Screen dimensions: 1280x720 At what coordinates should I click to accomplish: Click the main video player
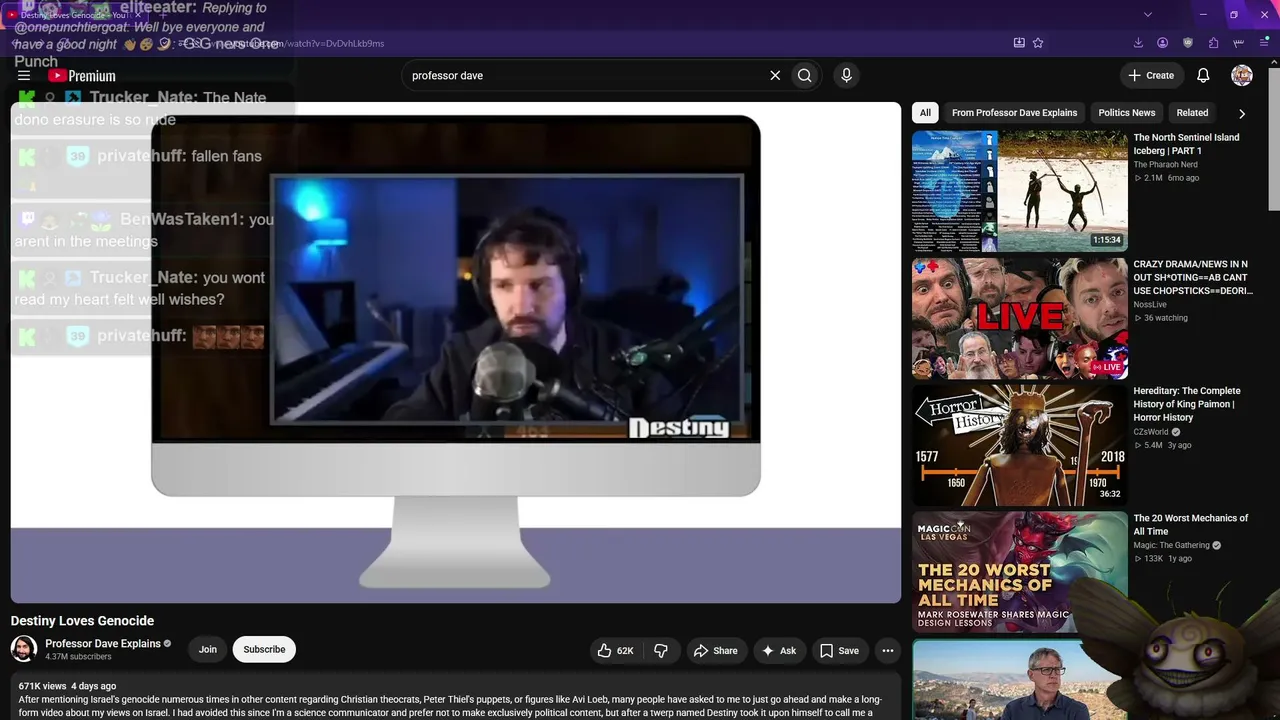[x=456, y=352]
